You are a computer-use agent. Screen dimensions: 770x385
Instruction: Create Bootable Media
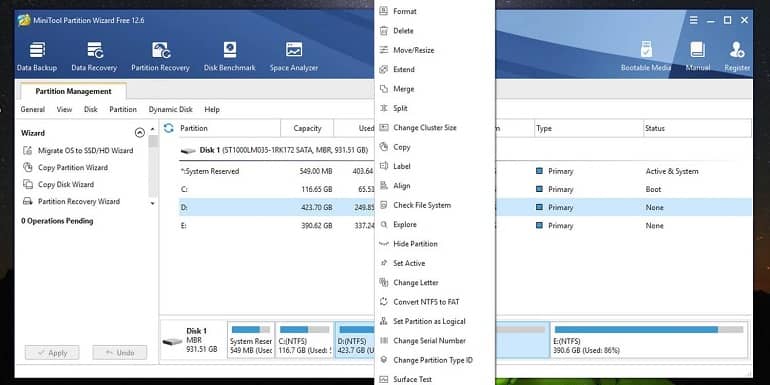pyautogui.click(x=646, y=56)
